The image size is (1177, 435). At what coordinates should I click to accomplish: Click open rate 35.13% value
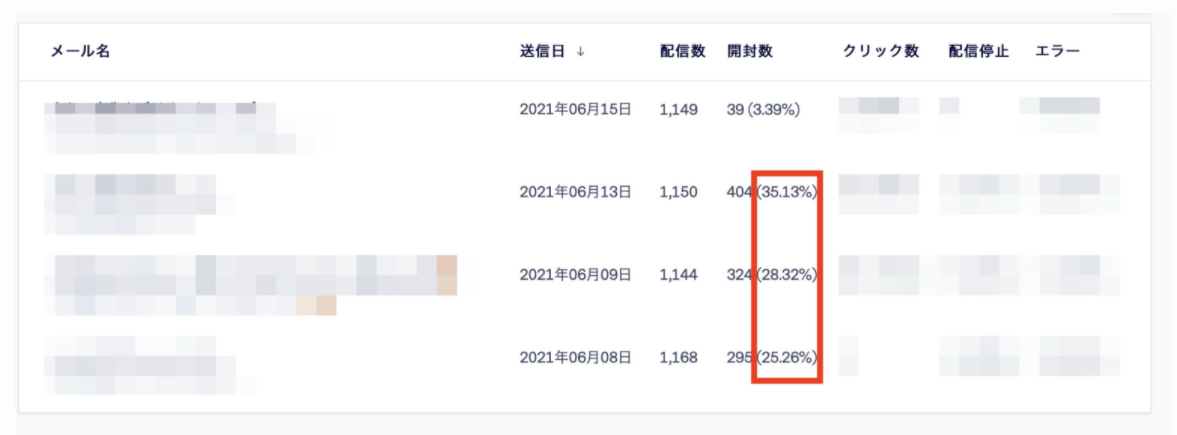(x=786, y=192)
